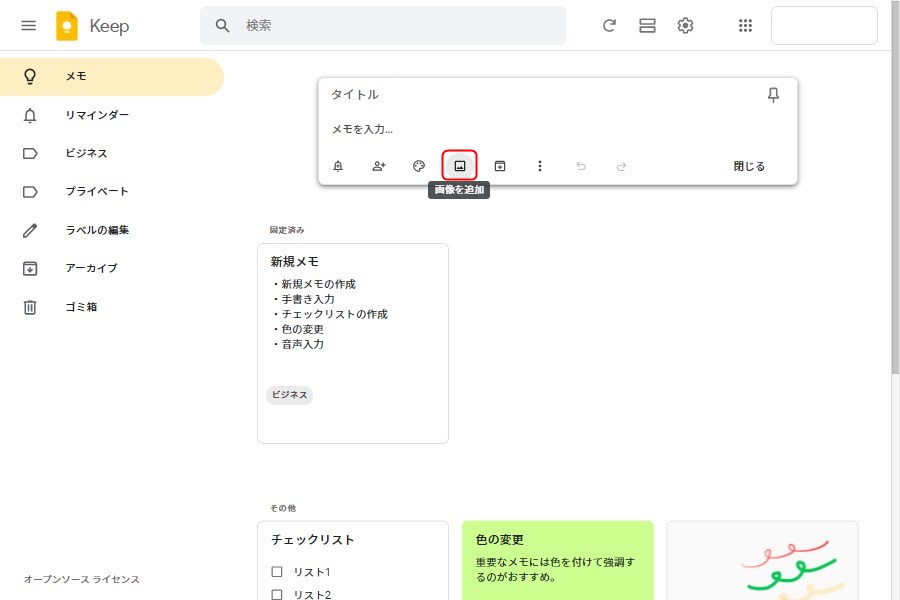Pin the new note
The height and width of the screenshot is (600, 900).
tap(772, 95)
